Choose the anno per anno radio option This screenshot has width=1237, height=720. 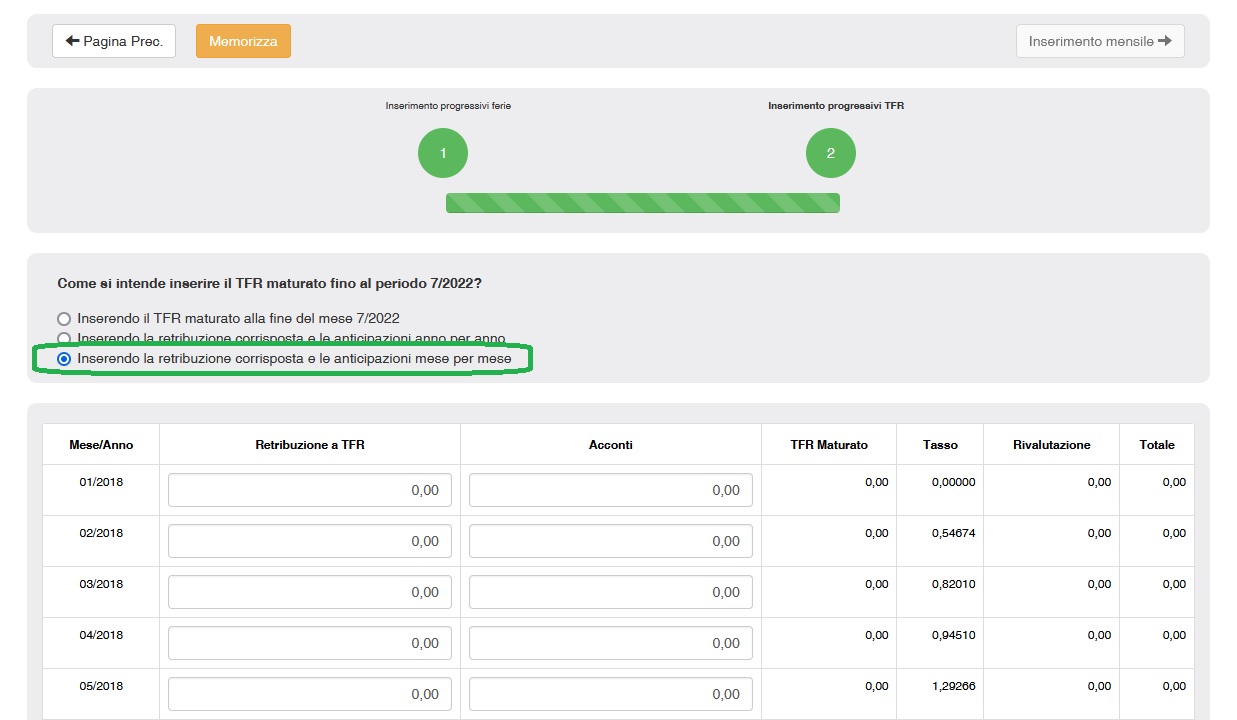(65, 339)
